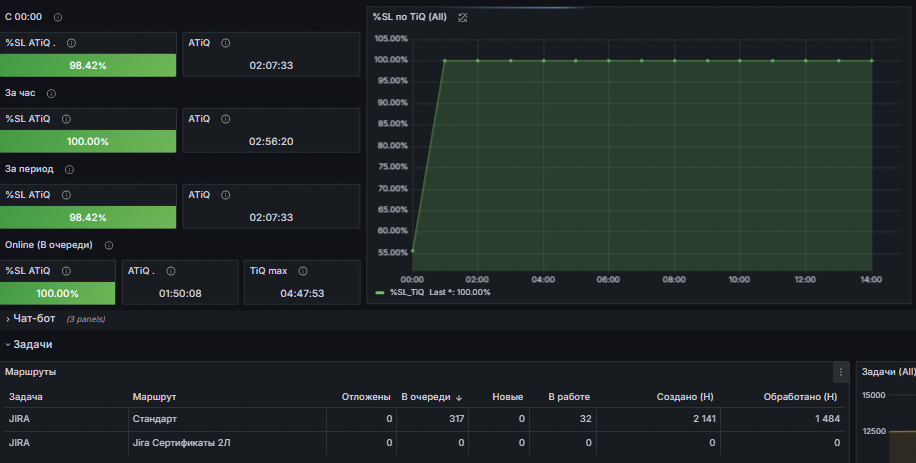
Task: Sort by the Новые column header
Action: [508, 397]
